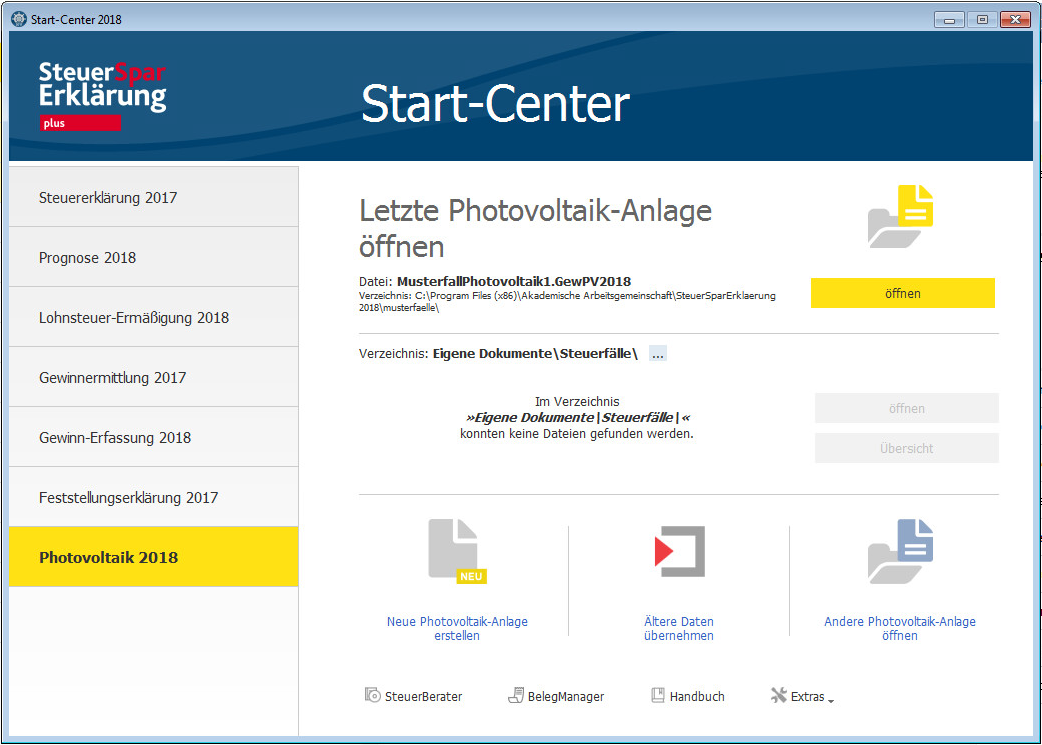Click Neue Photovoltaik-Anlage erstellen link
This screenshot has height=745, width=1042.
pos(457,628)
